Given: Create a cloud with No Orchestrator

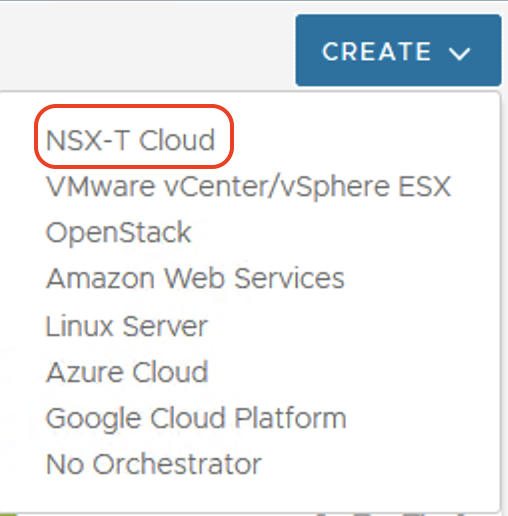Looking at the screenshot, I should point(154,464).
